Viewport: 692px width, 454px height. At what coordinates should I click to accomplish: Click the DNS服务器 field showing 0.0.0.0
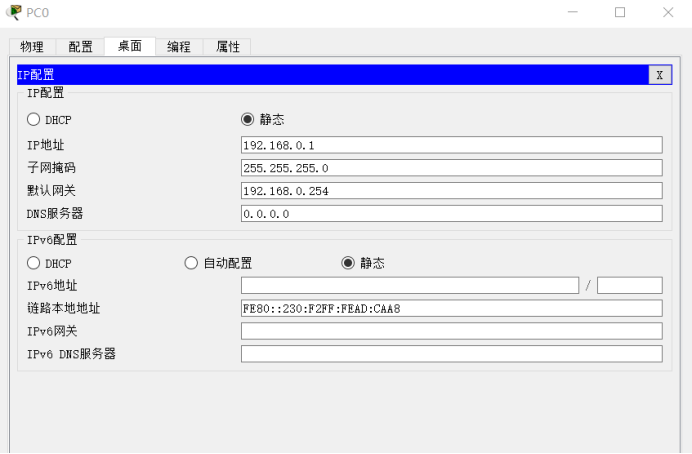(451, 214)
